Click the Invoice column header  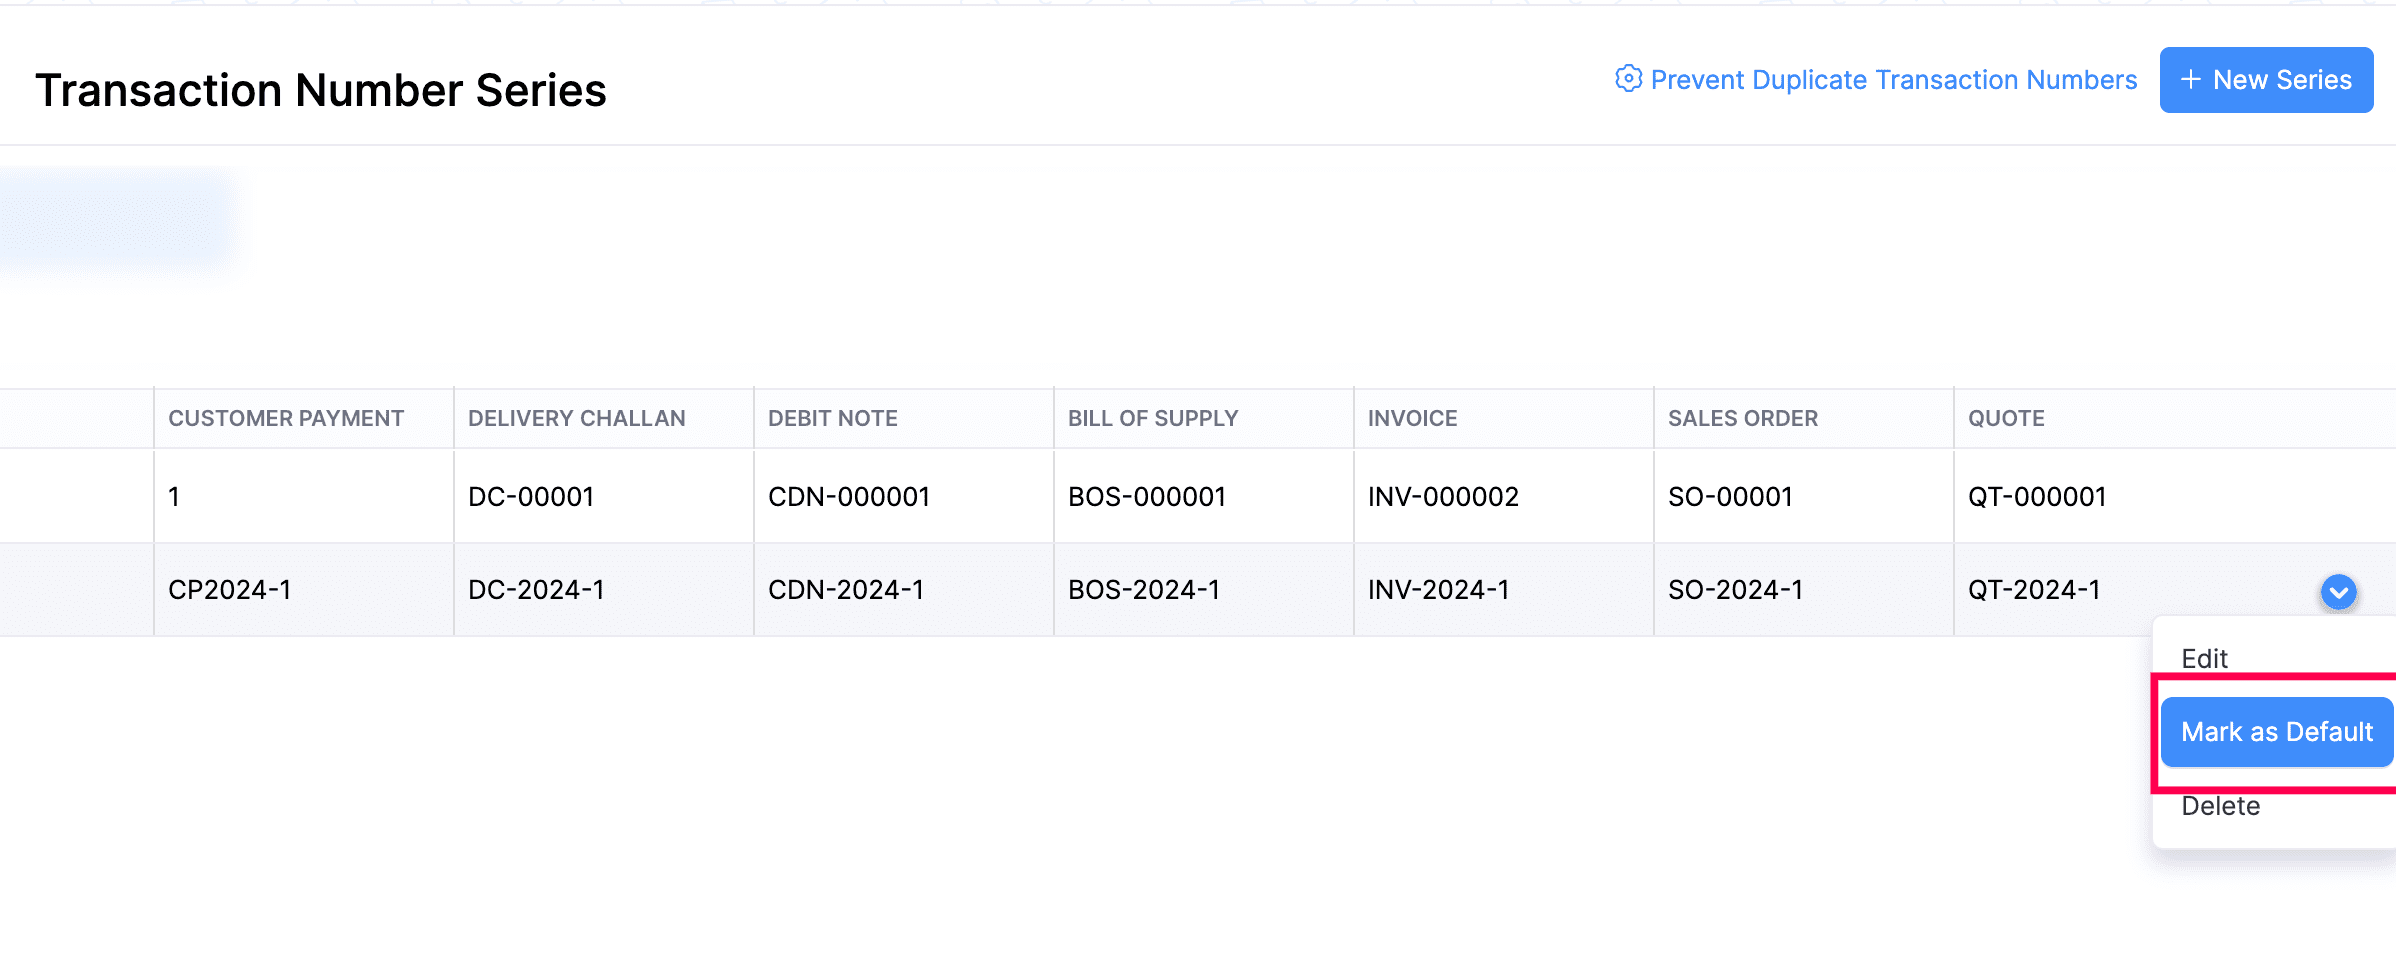[x=1412, y=418]
